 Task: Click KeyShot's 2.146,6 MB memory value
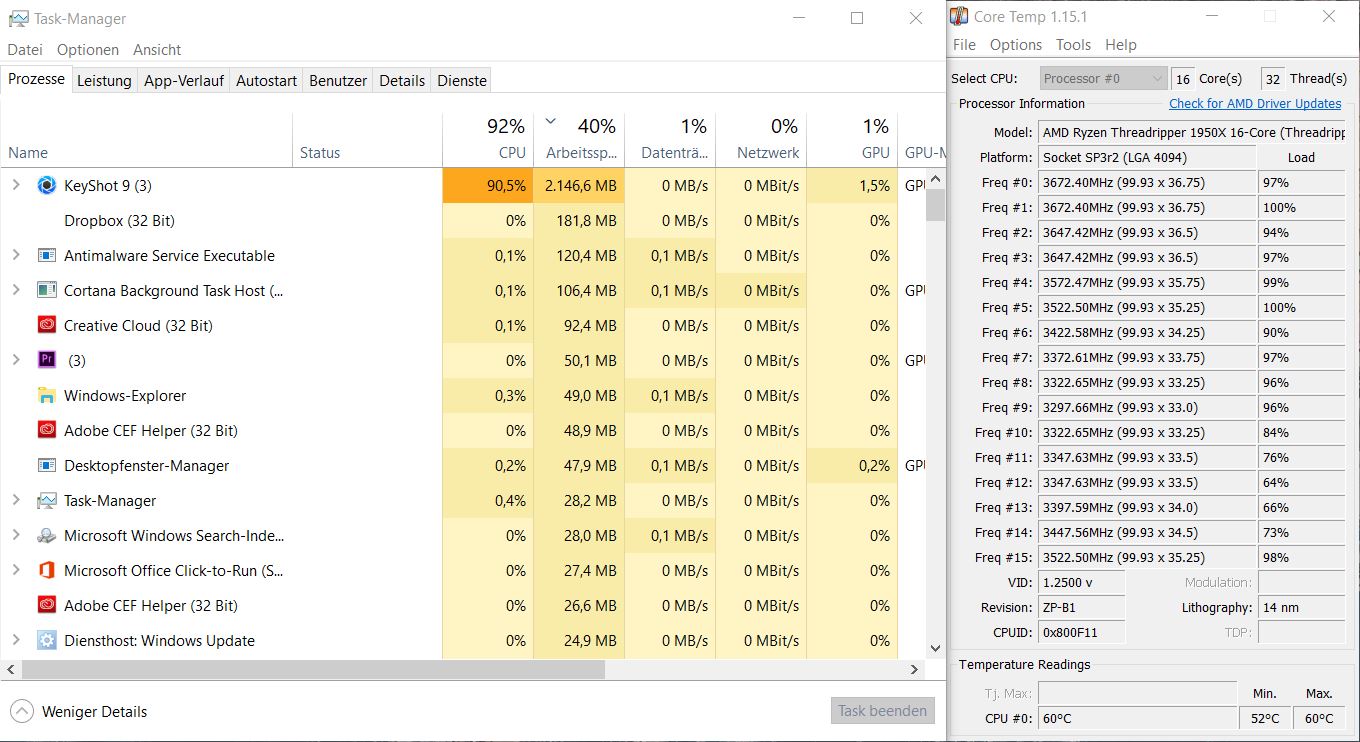[x=579, y=186]
